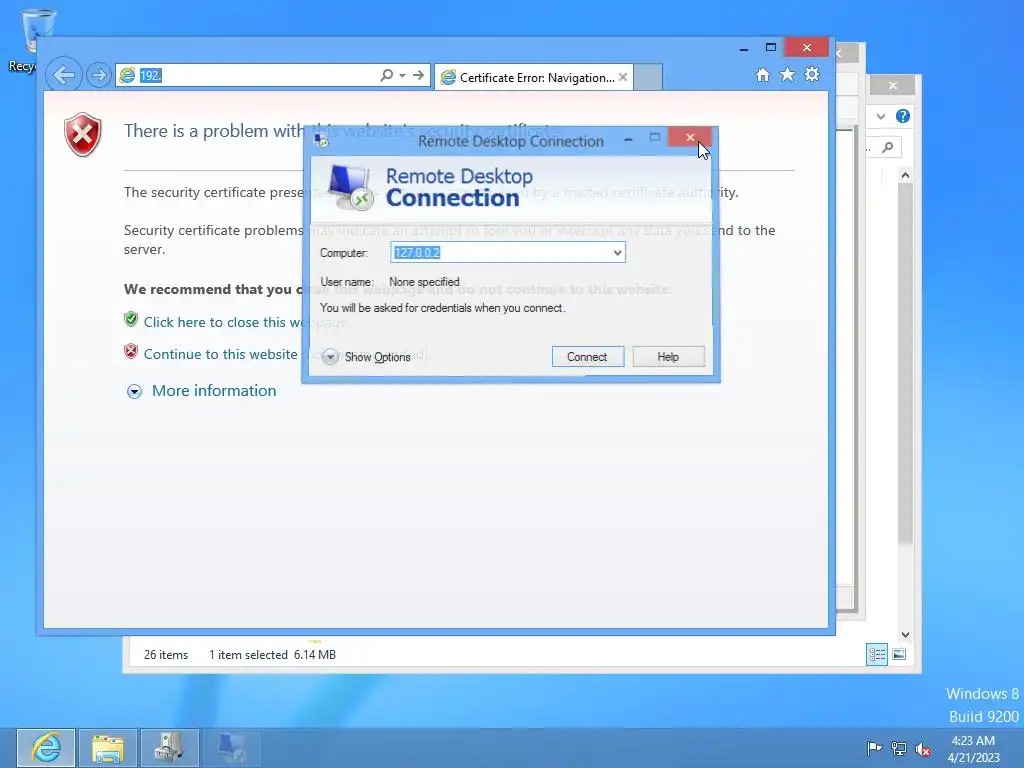The height and width of the screenshot is (768, 1024).
Task: Open File Explorer from the taskbar
Action: [x=108, y=748]
